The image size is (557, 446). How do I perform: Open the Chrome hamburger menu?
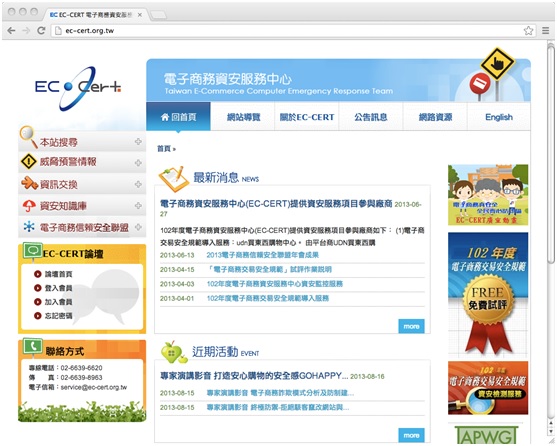pos(546,31)
